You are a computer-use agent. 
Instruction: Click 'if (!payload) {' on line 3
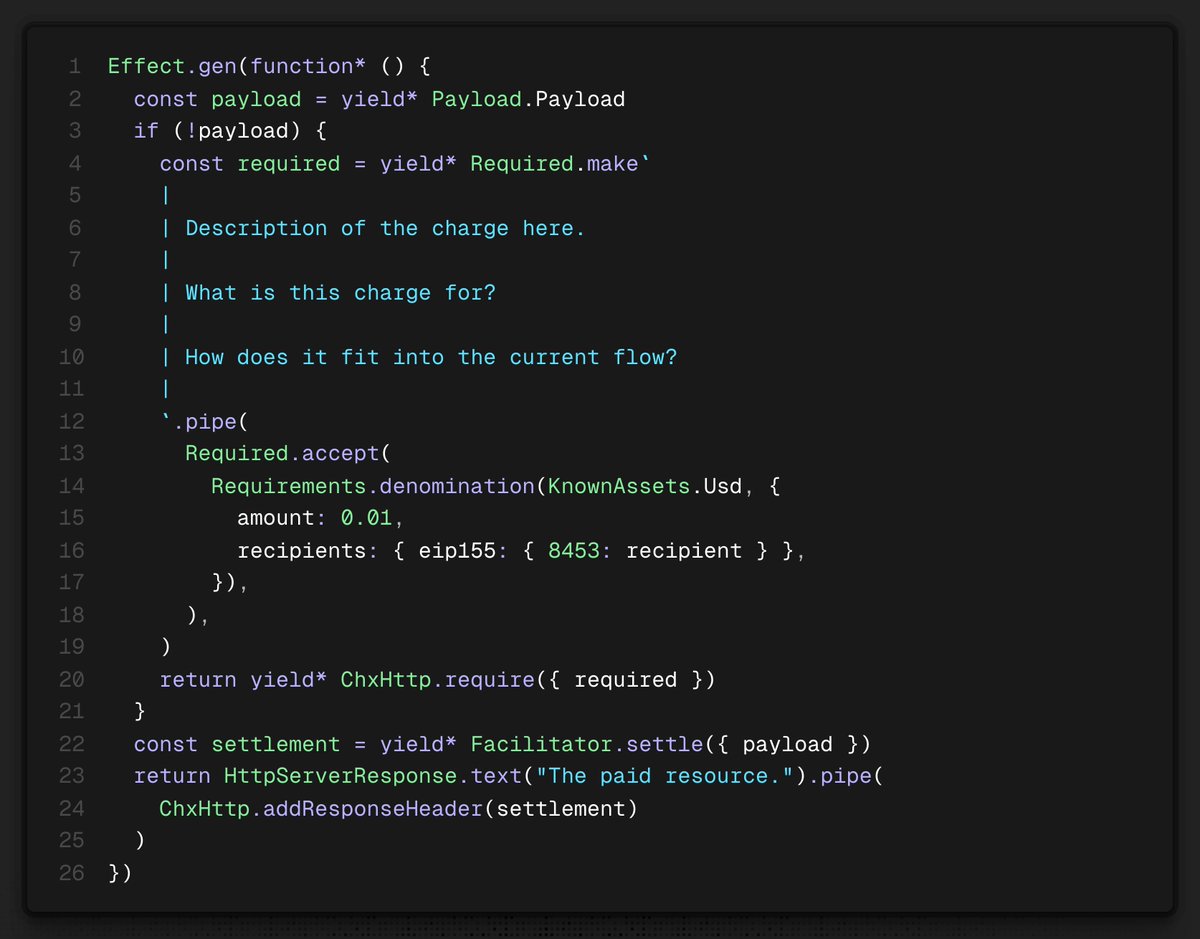(231, 131)
